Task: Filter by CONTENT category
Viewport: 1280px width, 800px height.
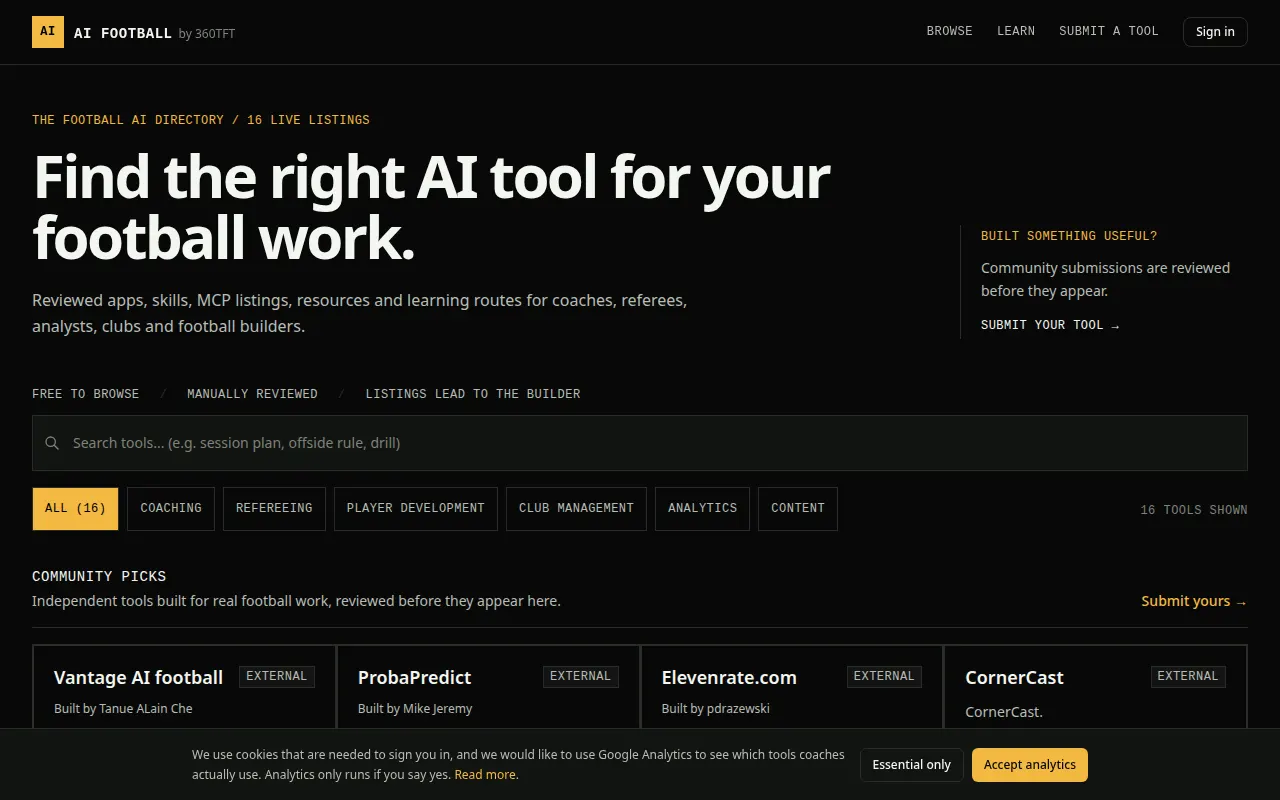Action: [x=798, y=508]
